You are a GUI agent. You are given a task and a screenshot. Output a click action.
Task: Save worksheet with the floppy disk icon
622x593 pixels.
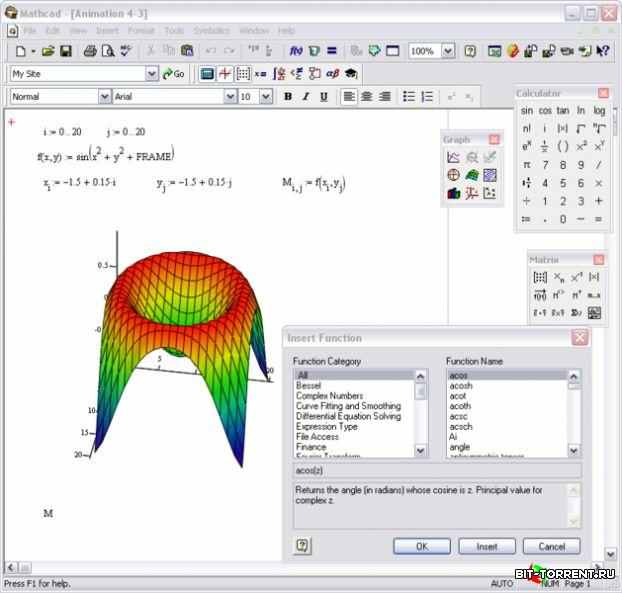tap(65, 51)
